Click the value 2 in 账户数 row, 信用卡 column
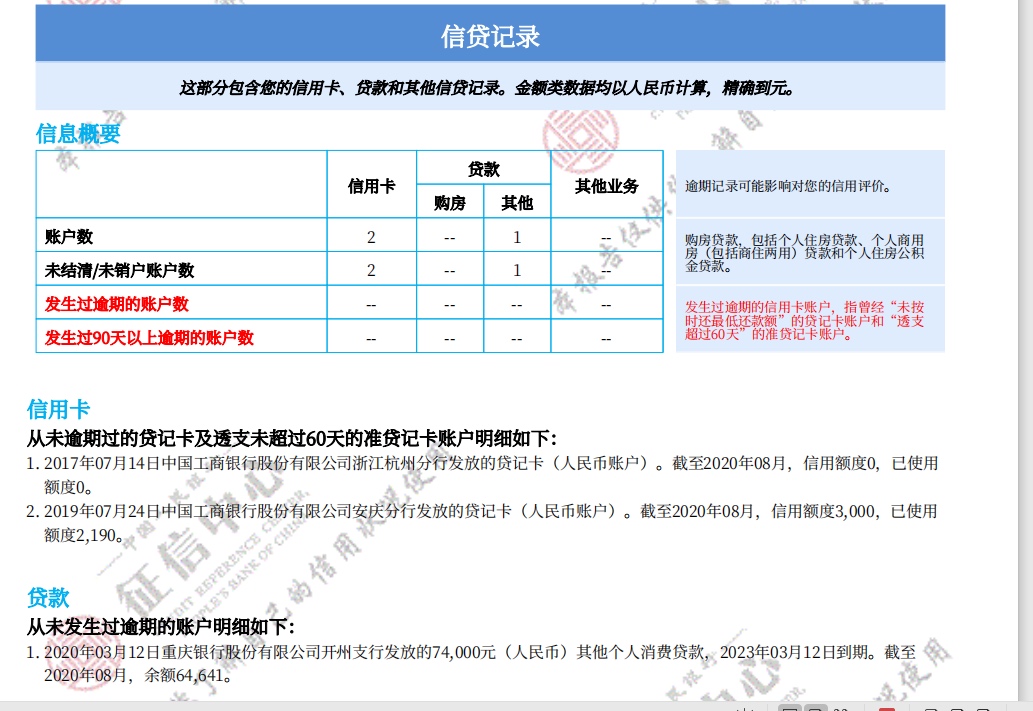The width and height of the screenshot is (1033, 711). [x=372, y=237]
